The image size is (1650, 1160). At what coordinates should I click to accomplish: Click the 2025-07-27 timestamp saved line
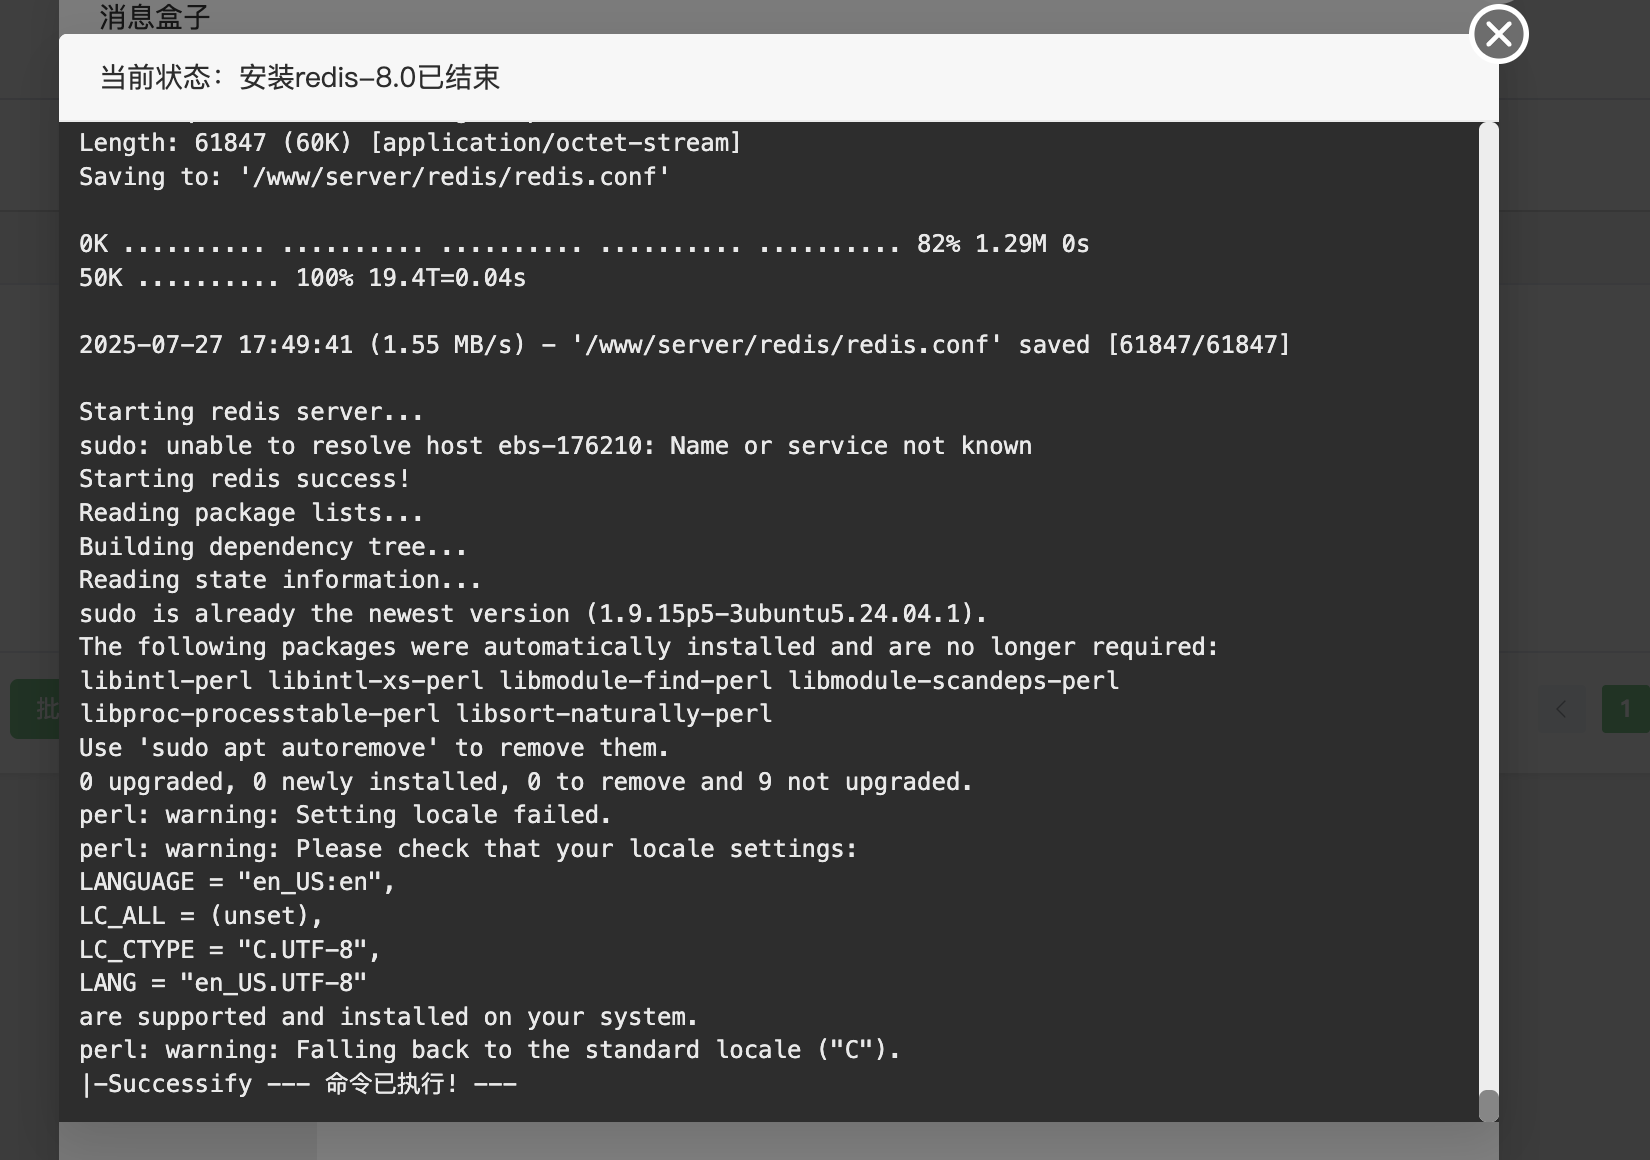pos(685,345)
